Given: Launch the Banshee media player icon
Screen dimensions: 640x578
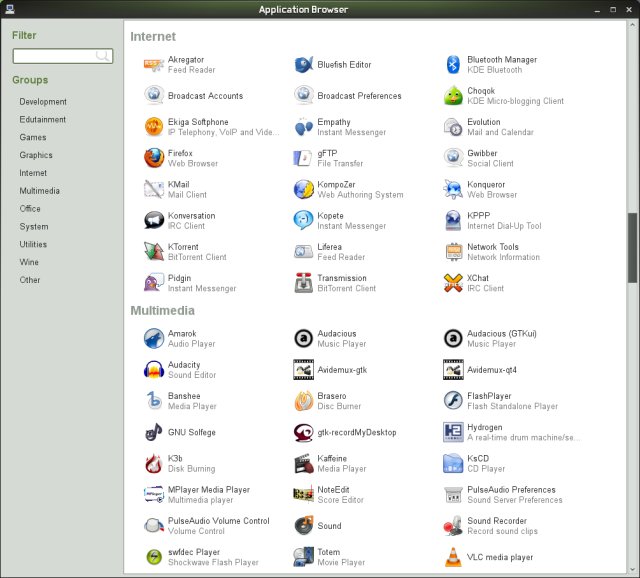Looking at the screenshot, I should 154,401.
